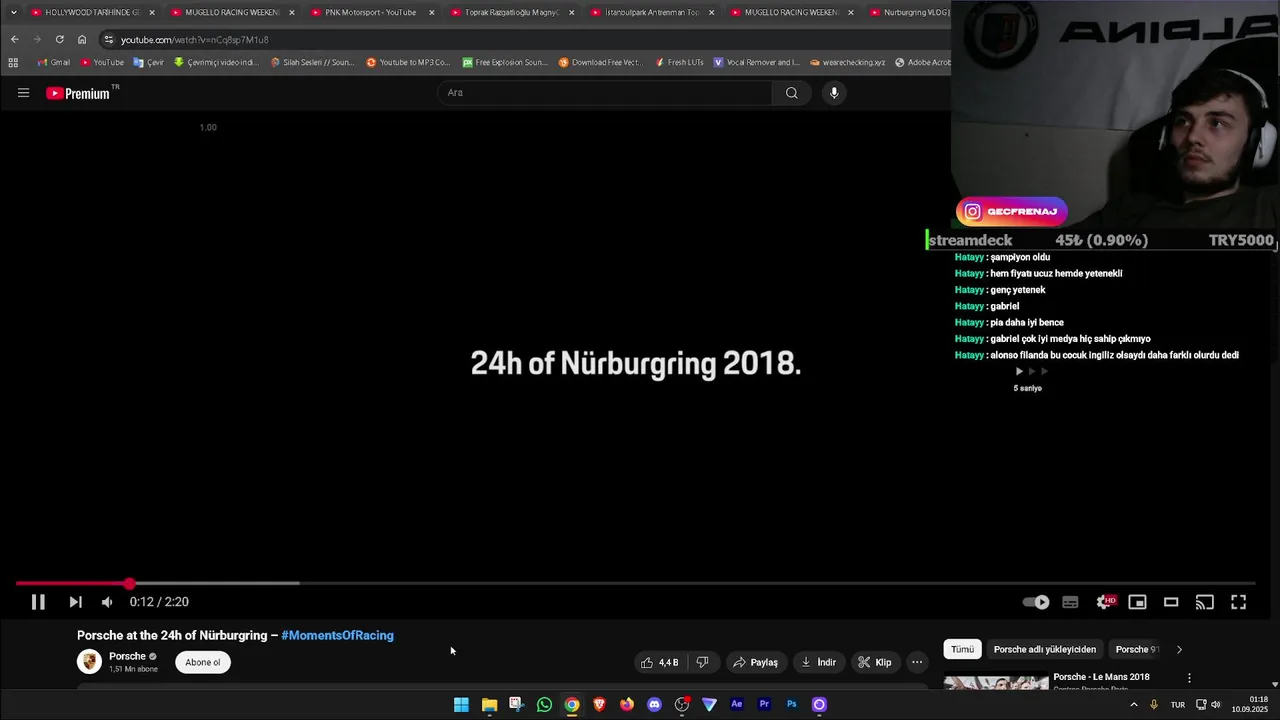This screenshot has height=720, width=1280.
Task: Open the YouTube hamburger guide menu
Action: (23, 93)
